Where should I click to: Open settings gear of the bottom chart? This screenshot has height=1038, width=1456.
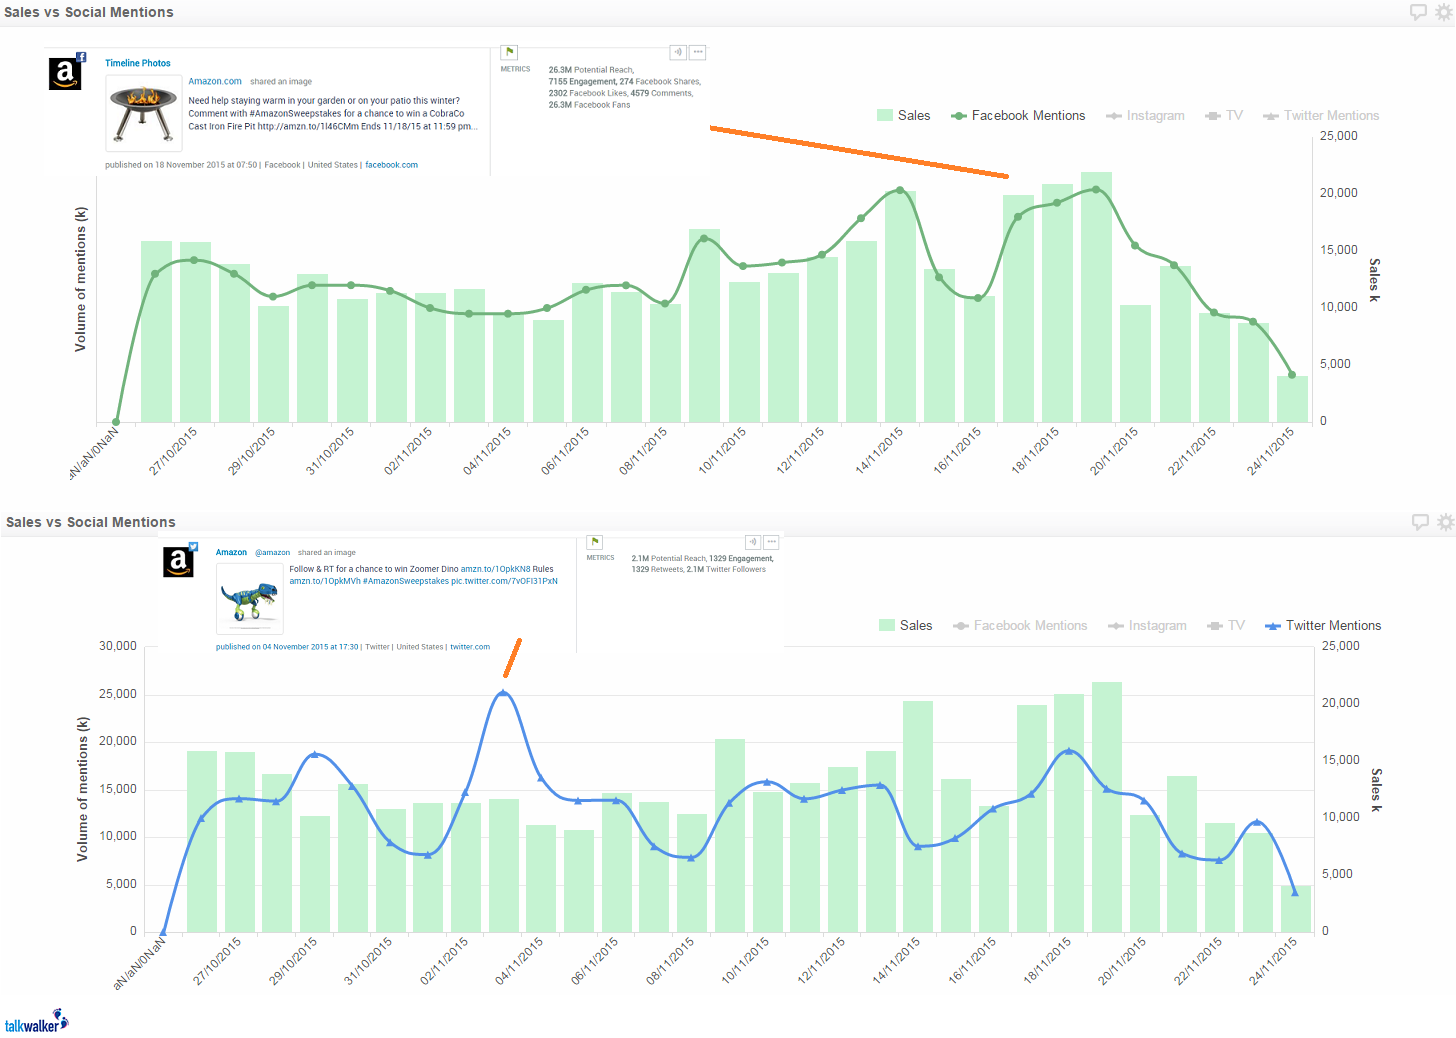pyautogui.click(x=1445, y=522)
